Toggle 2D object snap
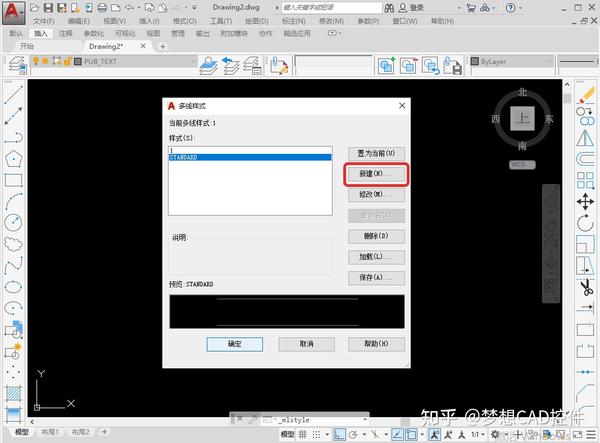Image resolution: width=600 pixels, height=443 pixels. click(x=411, y=435)
